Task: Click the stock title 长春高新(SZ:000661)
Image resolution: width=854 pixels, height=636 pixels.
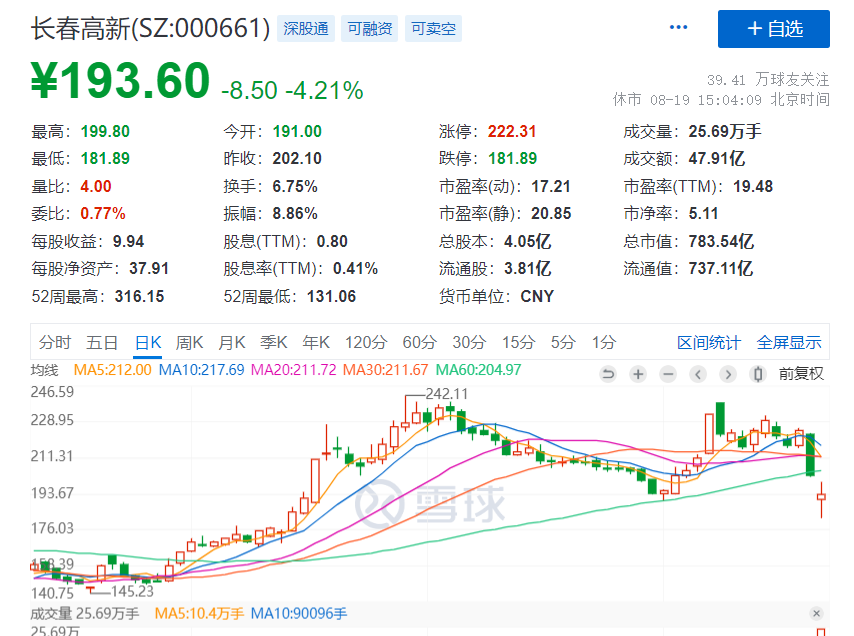Action: tap(150, 28)
